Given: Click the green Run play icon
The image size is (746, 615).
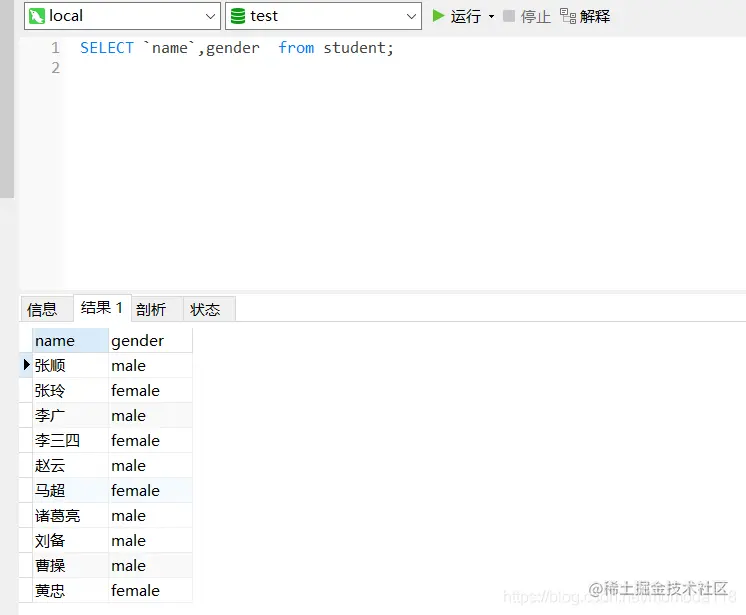Looking at the screenshot, I should [x=438, y=16].
